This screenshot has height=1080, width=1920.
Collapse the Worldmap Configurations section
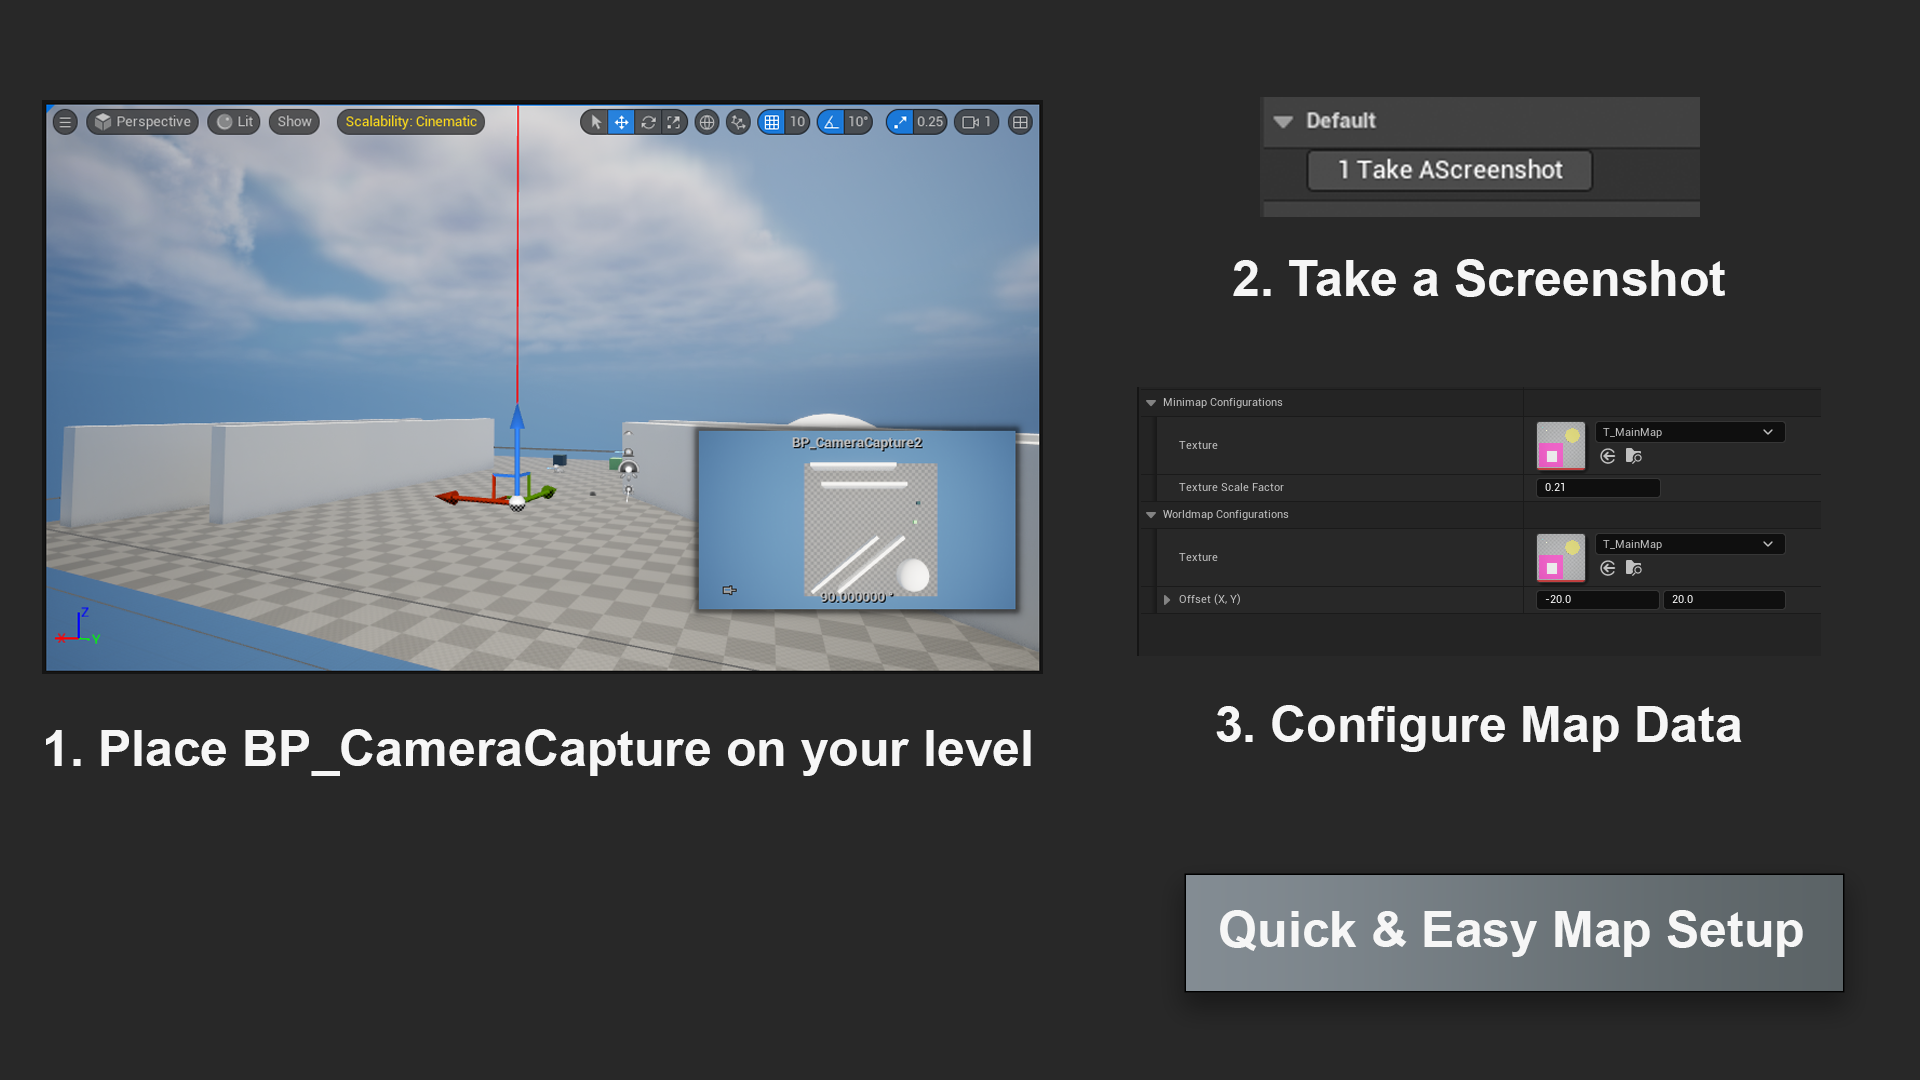coord(1151,515)
